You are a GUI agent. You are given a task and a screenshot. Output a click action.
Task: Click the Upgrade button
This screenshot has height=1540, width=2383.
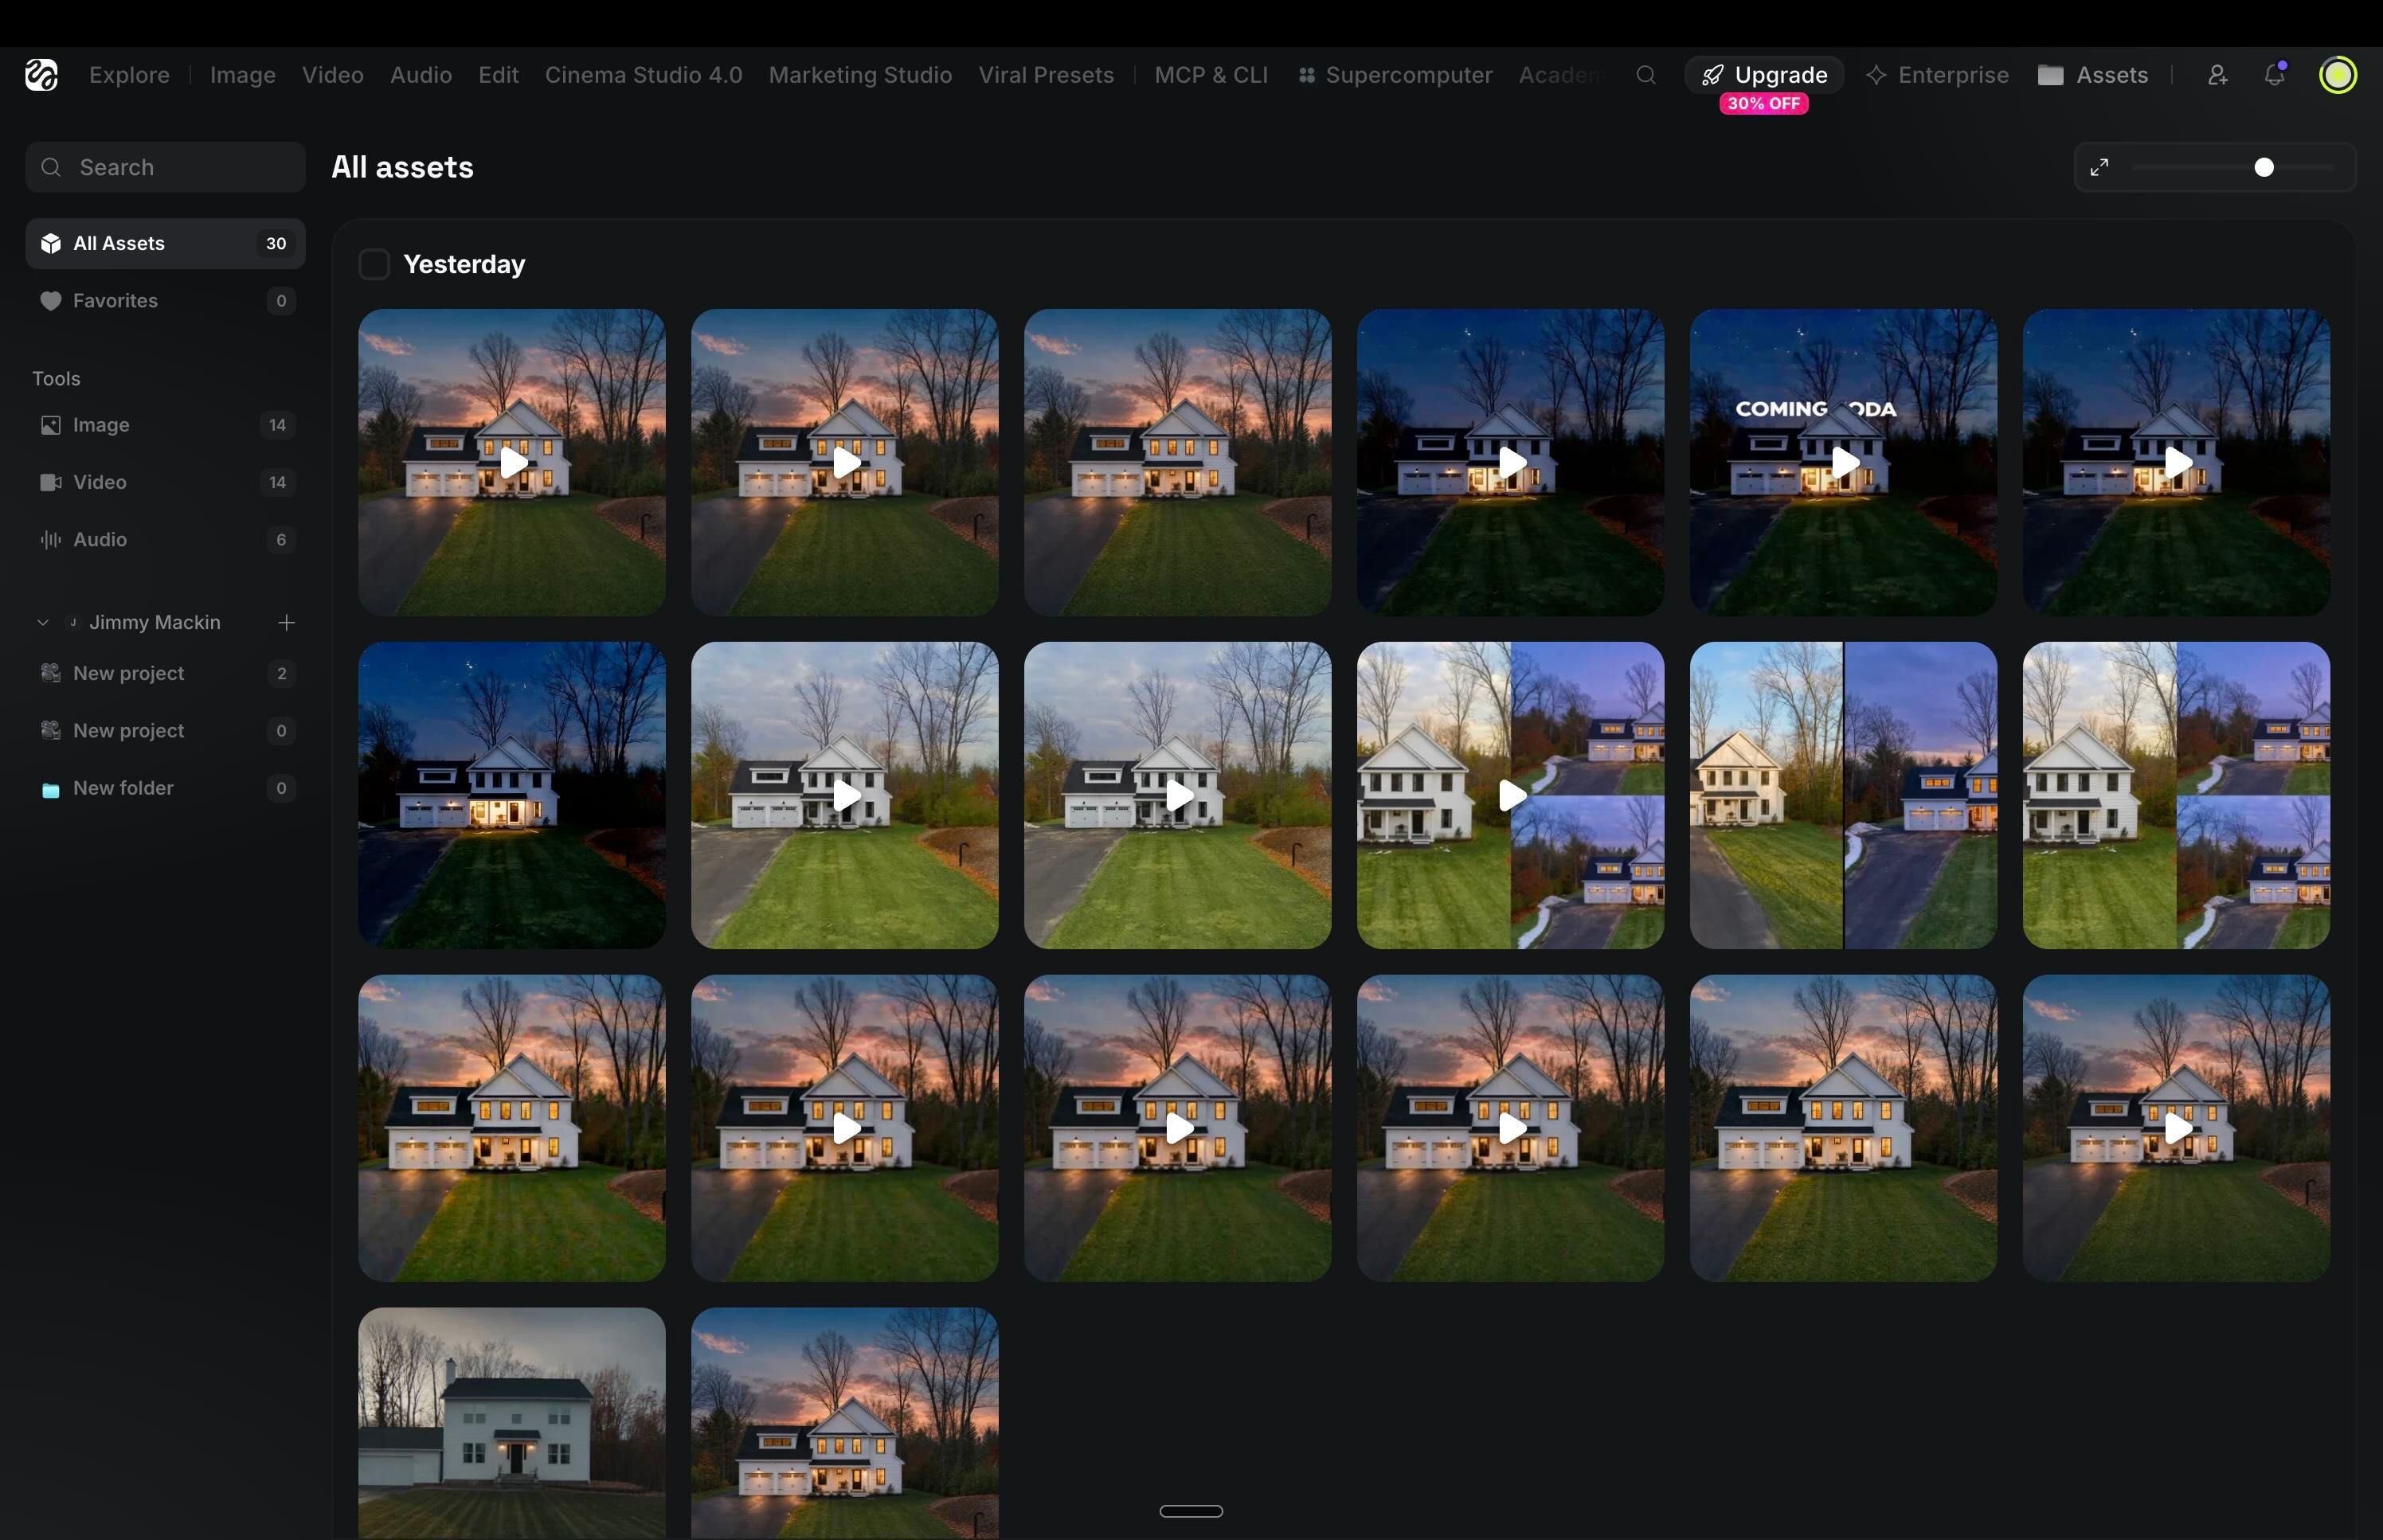point(1764,75)
